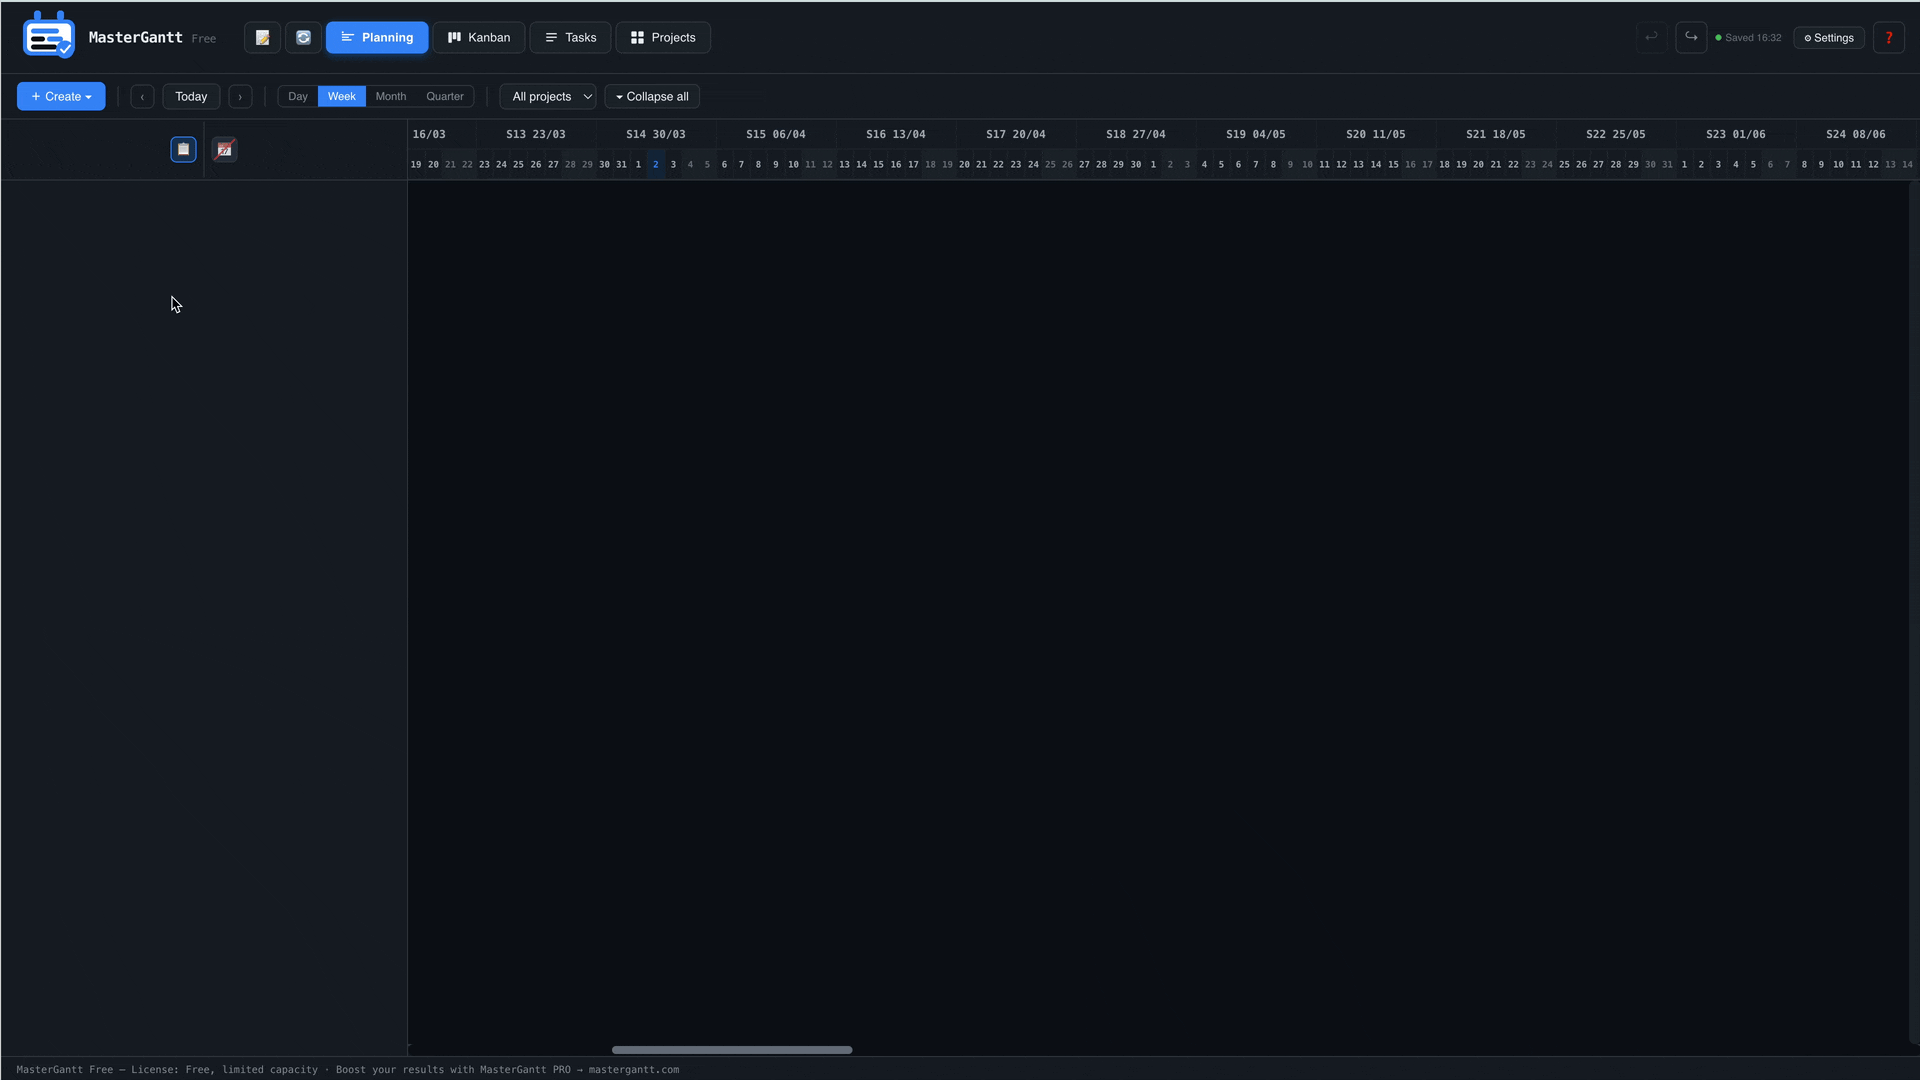Screen dimensions: 1920x1080
Task: Open the Create dropdown menu
Action: (61, 96)
